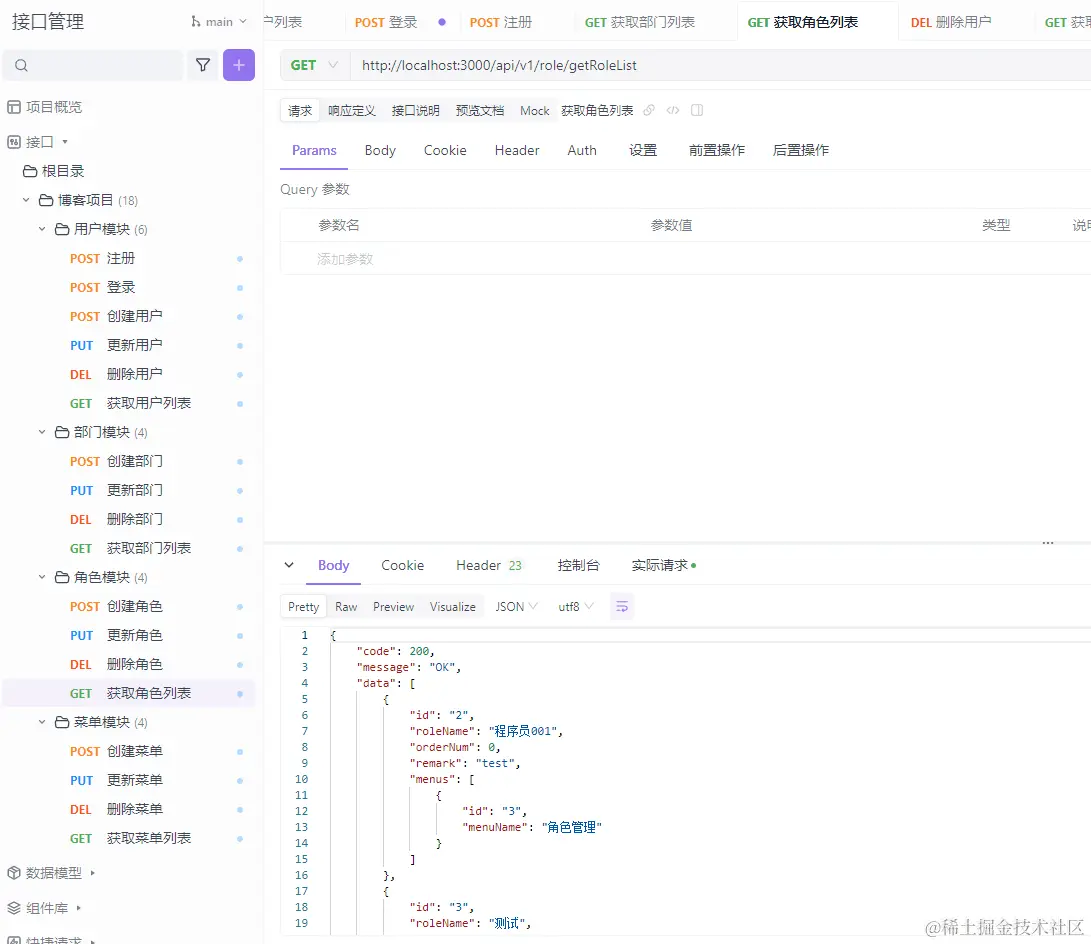
Task: Collapse the 角色模块 folder
Action: pos(42,577)
